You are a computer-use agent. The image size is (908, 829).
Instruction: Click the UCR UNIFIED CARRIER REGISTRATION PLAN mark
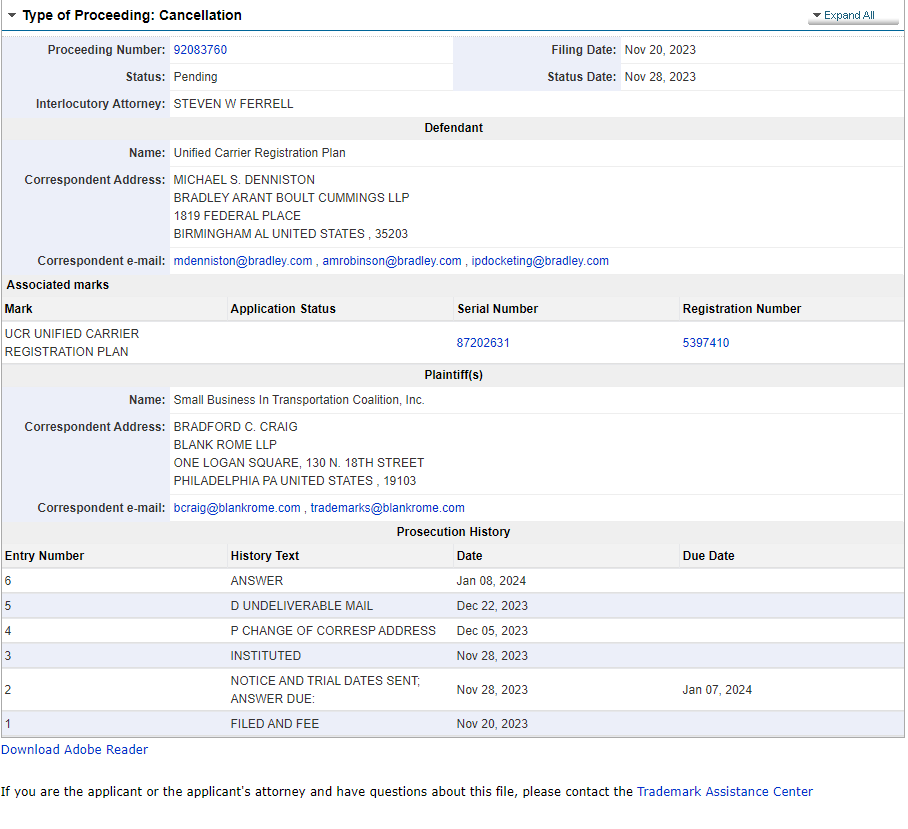pyautogui.click(x=72, y=343)
